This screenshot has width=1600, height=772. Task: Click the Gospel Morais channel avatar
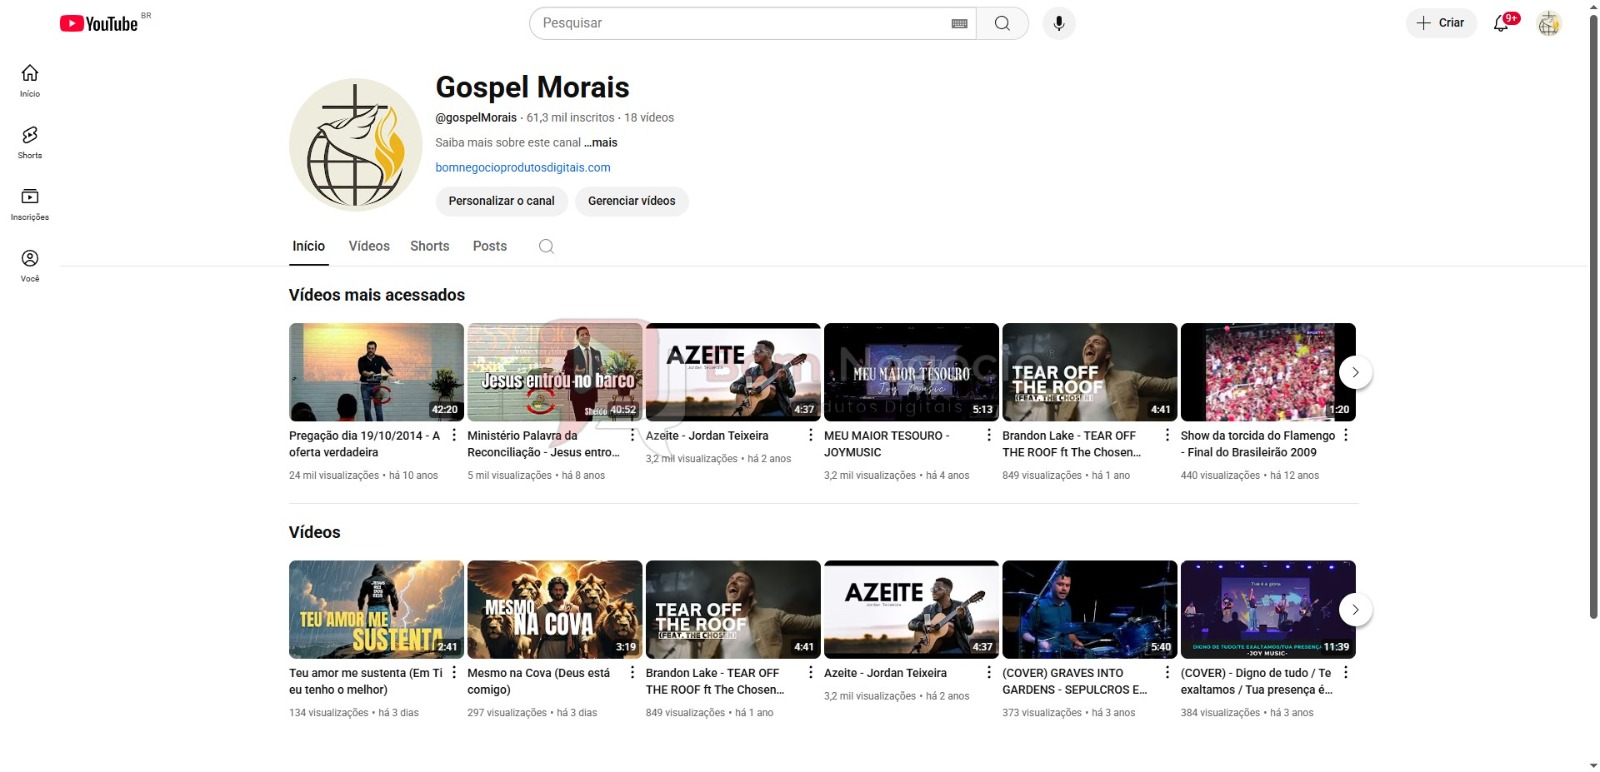coord(356,145)
